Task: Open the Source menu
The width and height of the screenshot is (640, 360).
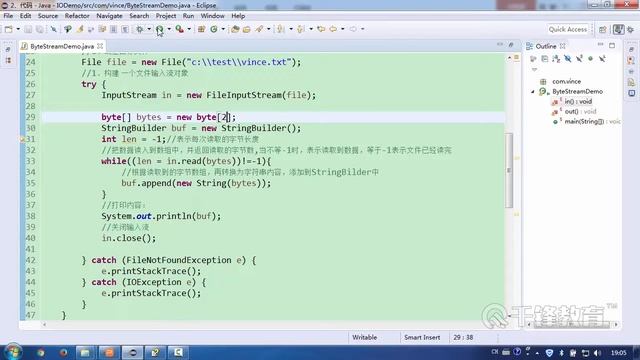Action: (48, 16)
